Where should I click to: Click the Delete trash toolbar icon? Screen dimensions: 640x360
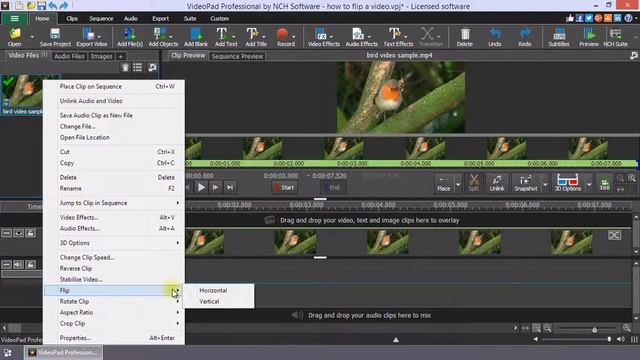(464, 37)
